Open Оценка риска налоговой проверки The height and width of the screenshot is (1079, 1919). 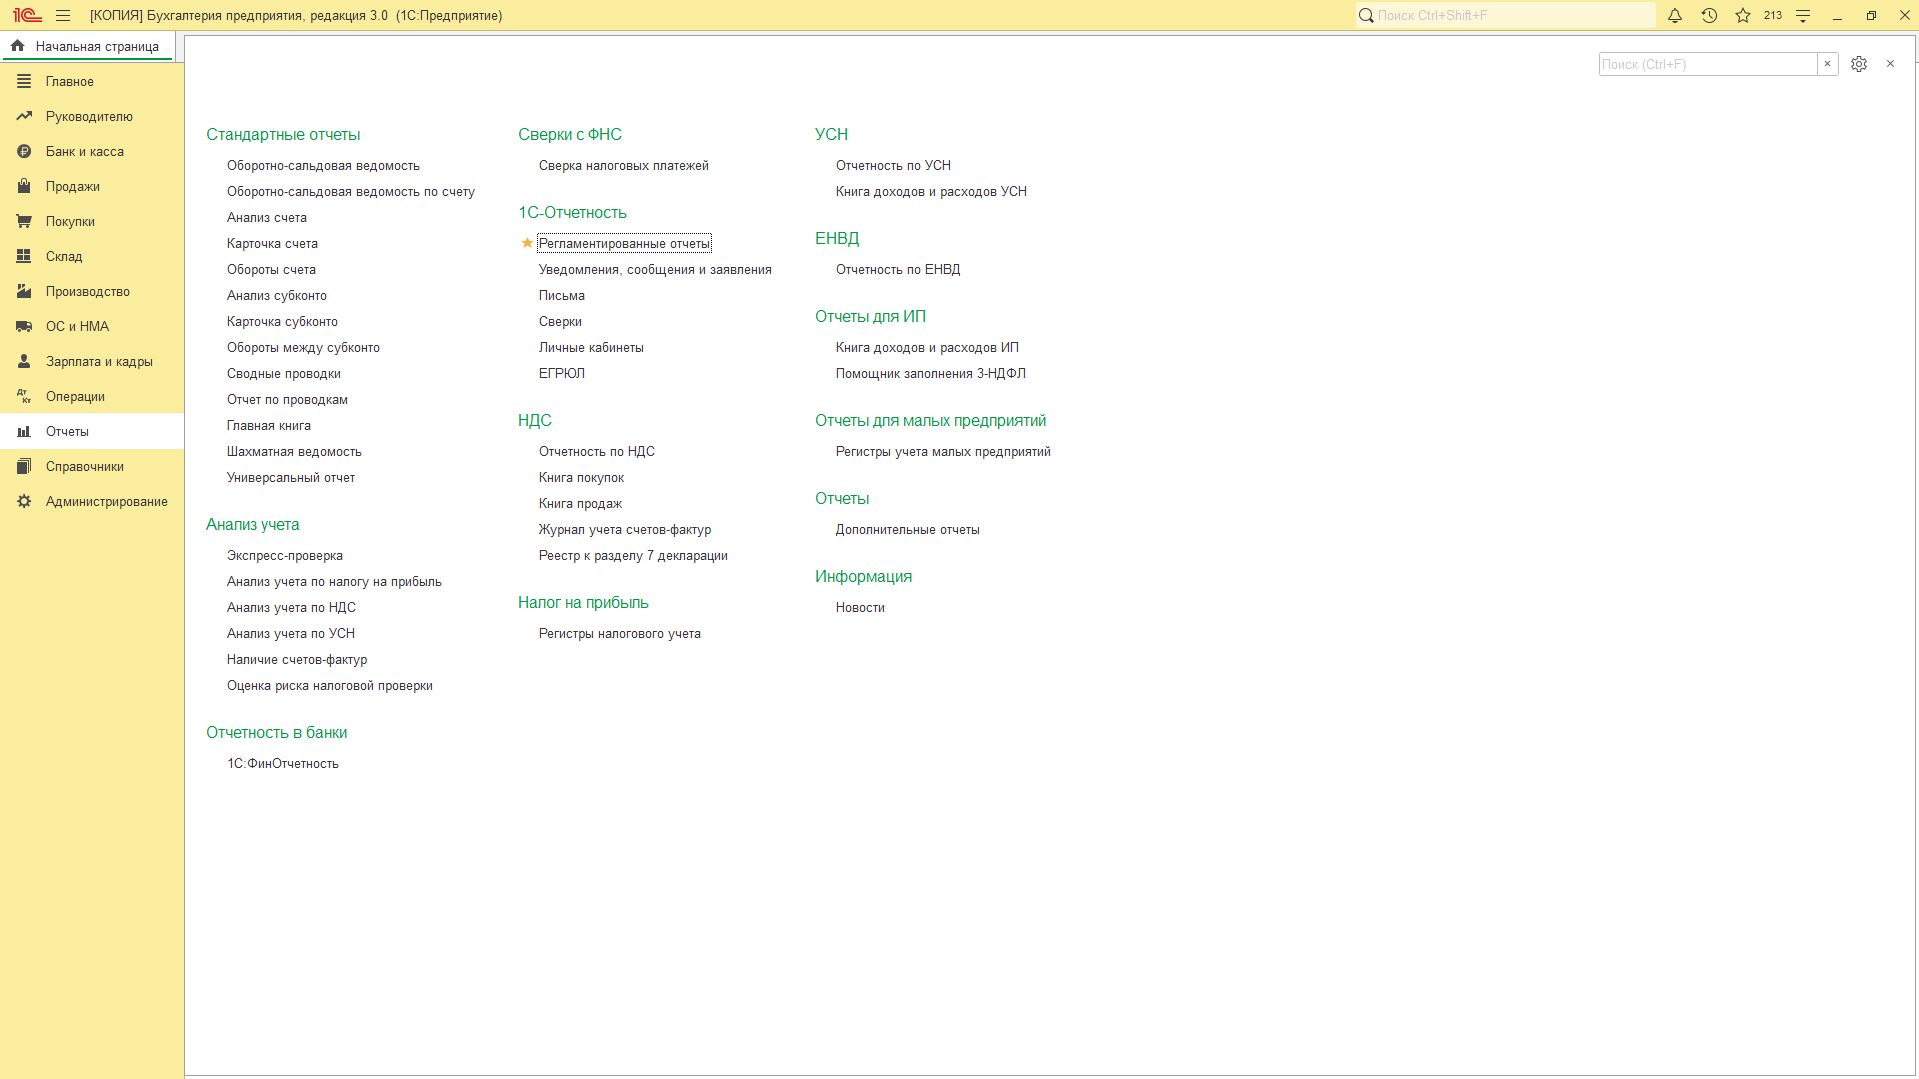pyautogui.click(x=330, y=685)
